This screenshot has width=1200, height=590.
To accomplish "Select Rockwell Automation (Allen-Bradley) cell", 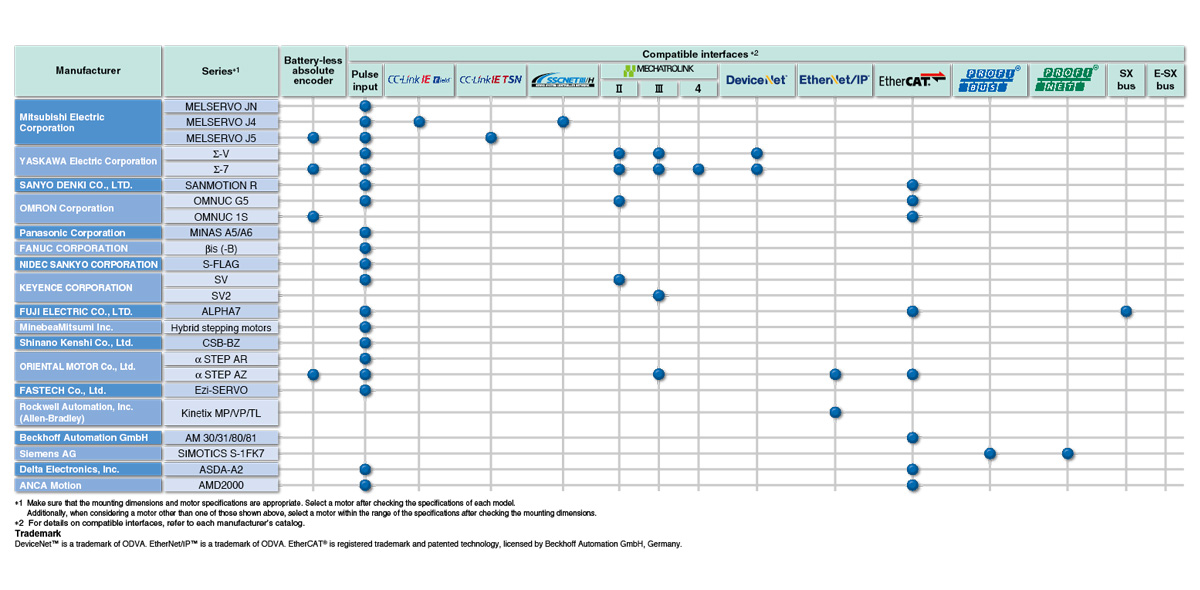I will coord(88,412).
